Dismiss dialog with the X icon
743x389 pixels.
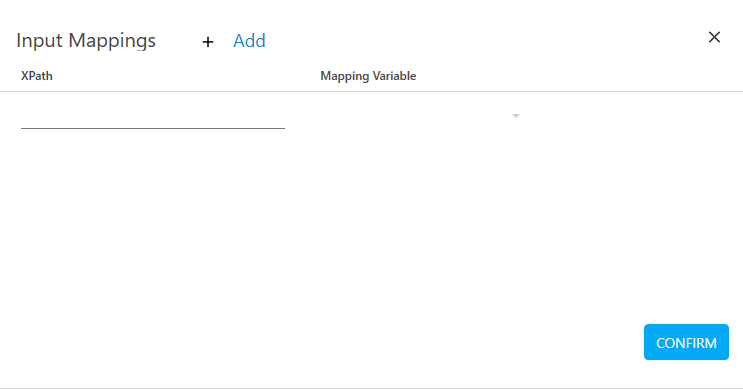coord(714,37)
